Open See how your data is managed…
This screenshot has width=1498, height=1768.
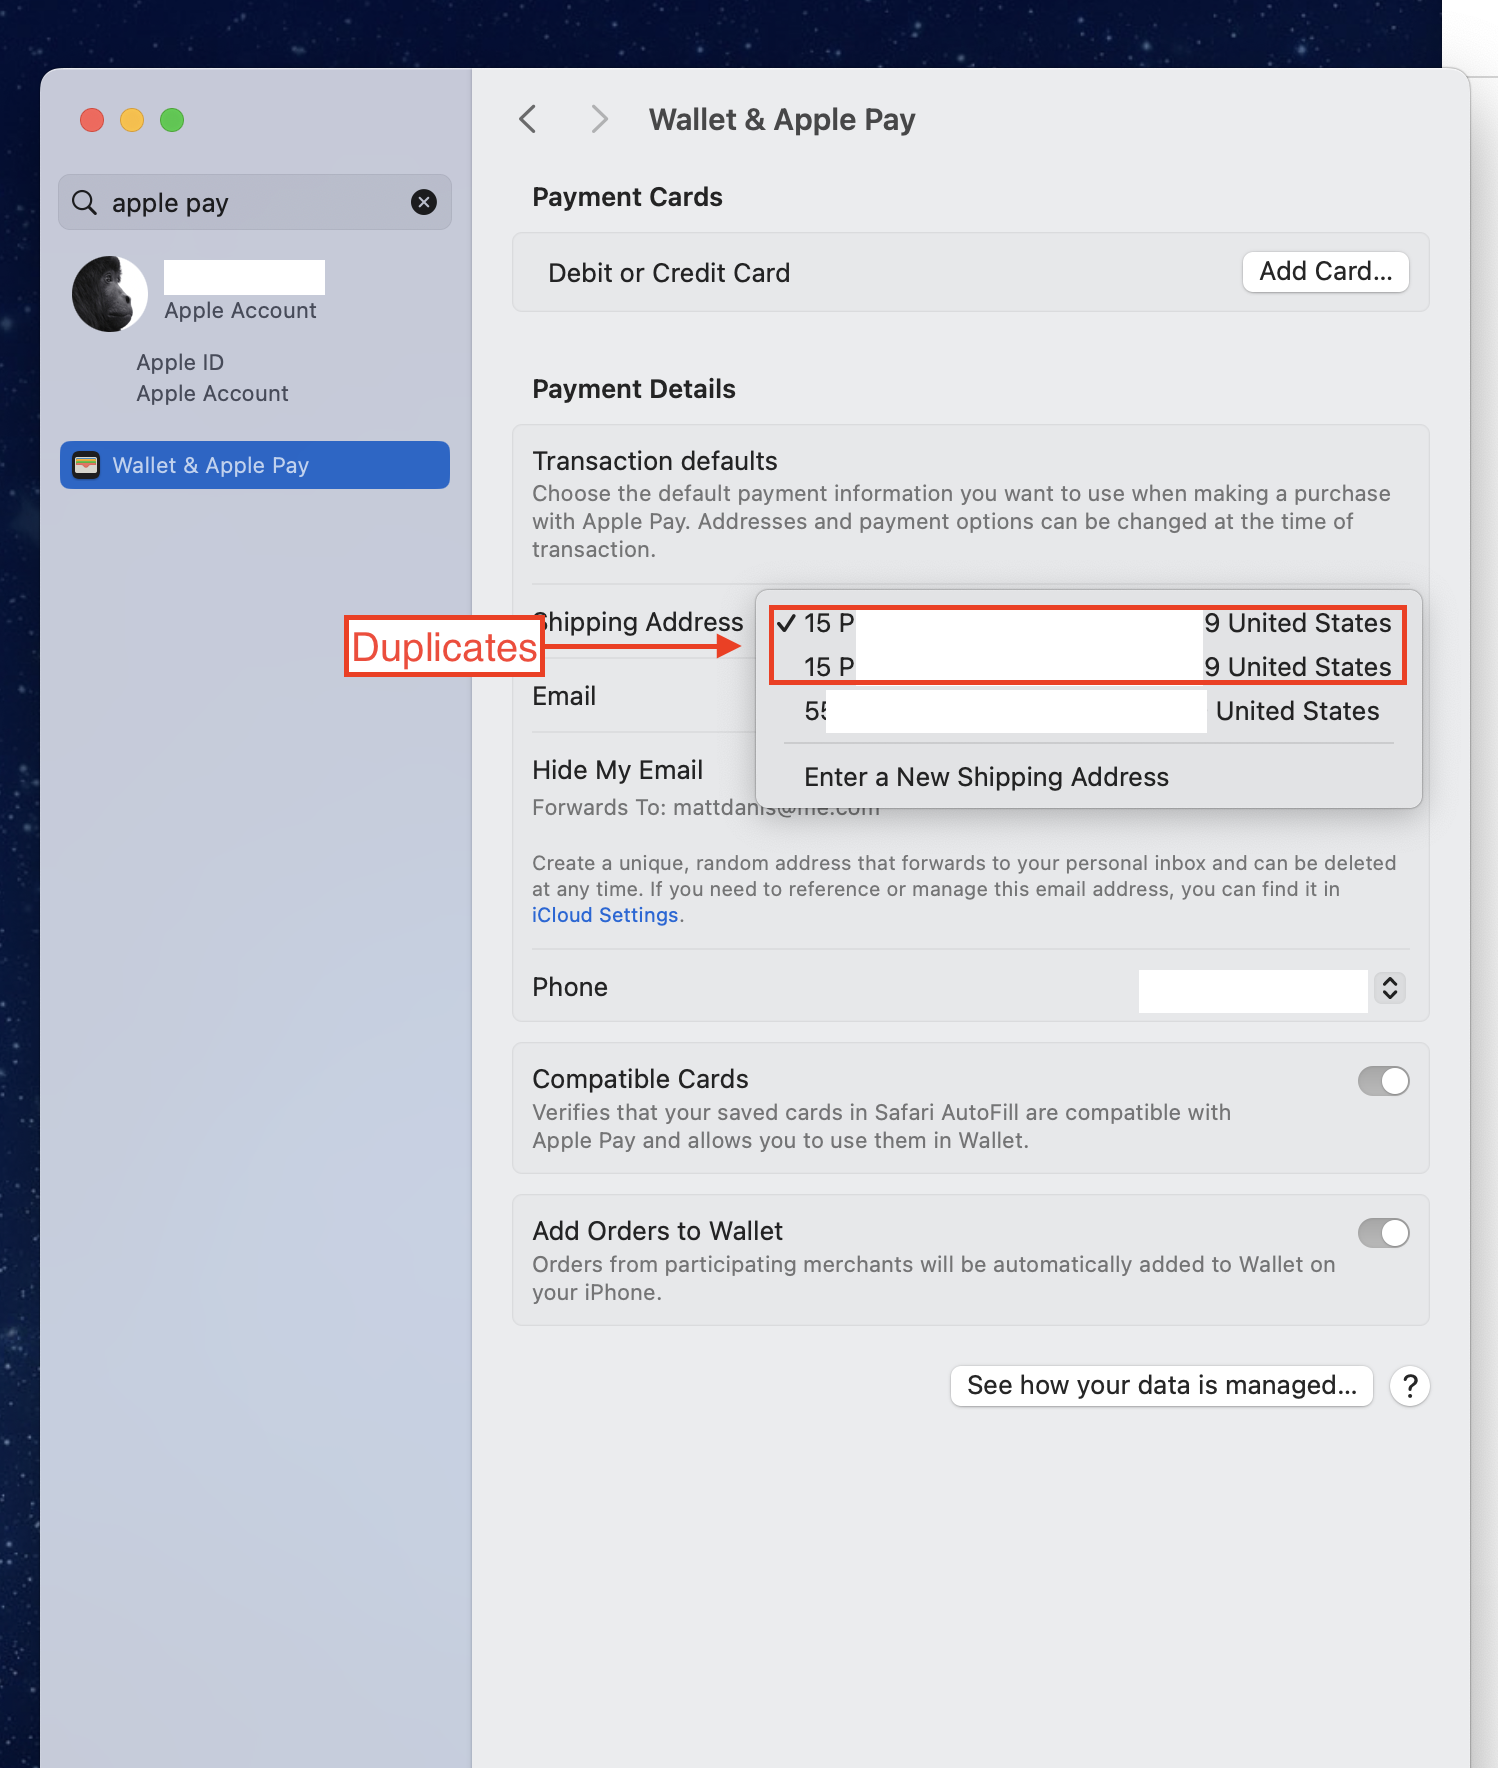[1161, 1385]
